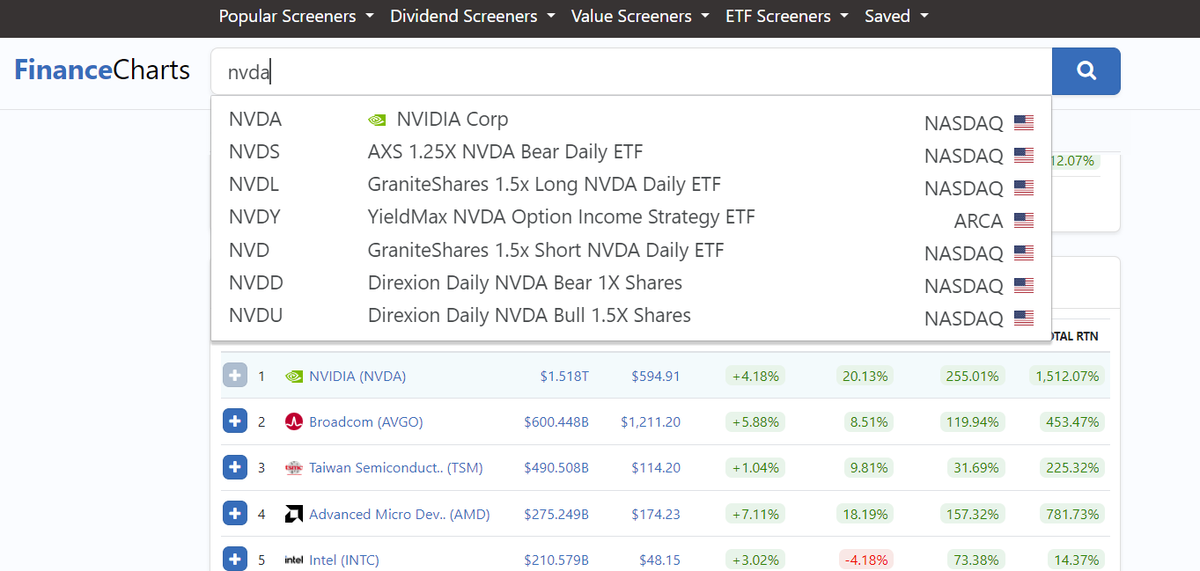
Task: Open Popular Screeners dropdown menu
Action: pyautogui.click(x=296, y=16)
